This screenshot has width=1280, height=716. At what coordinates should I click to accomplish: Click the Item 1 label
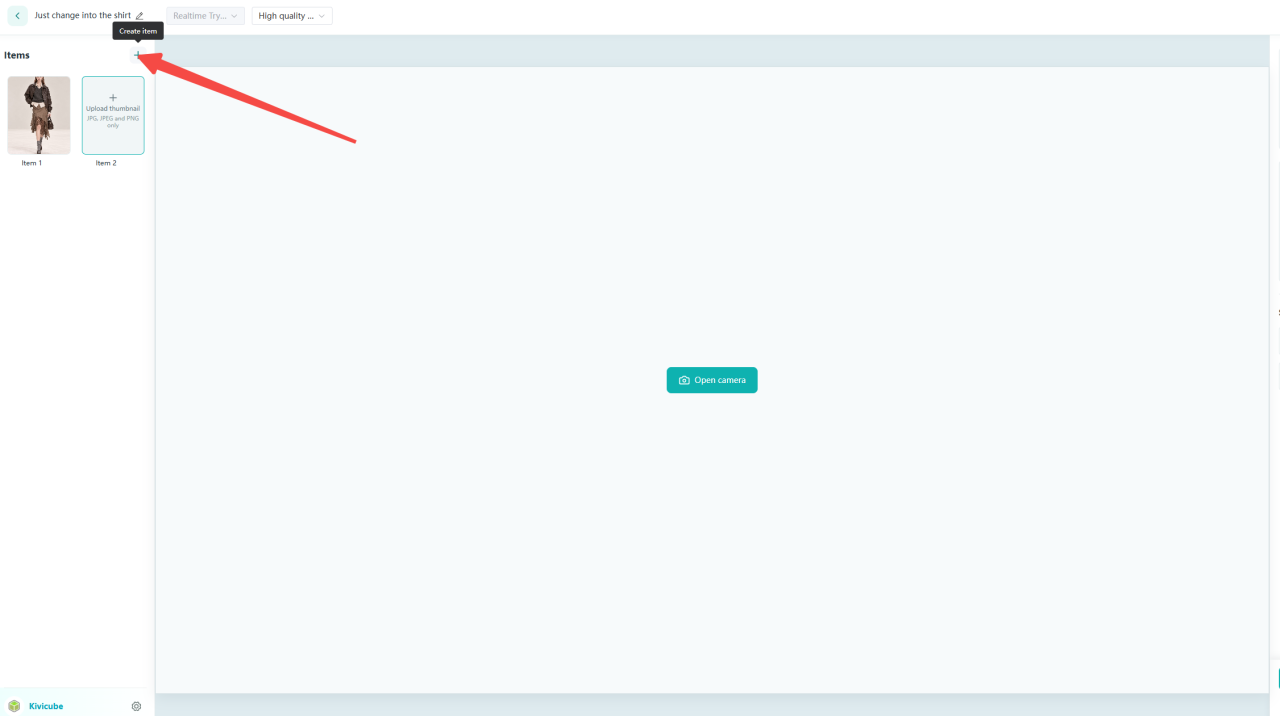tap(32, 163)
